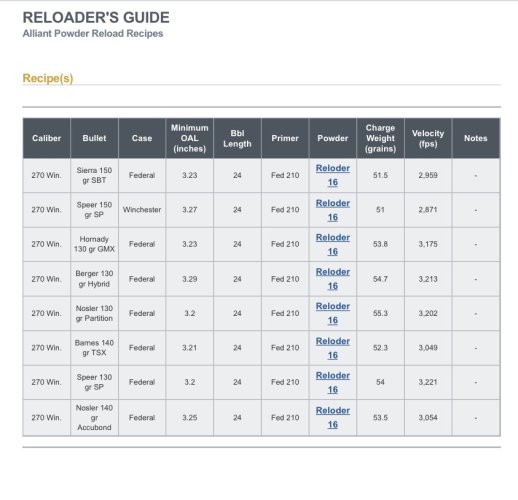Click the Recipe(s) section heading

click(x=48, y=78)
